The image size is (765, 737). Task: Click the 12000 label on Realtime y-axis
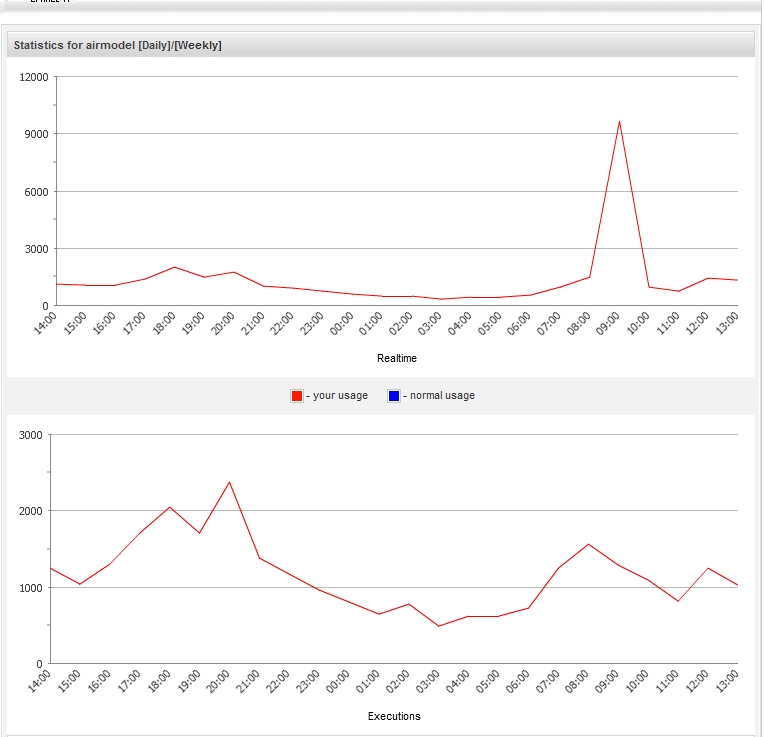(x=34, y=77)
